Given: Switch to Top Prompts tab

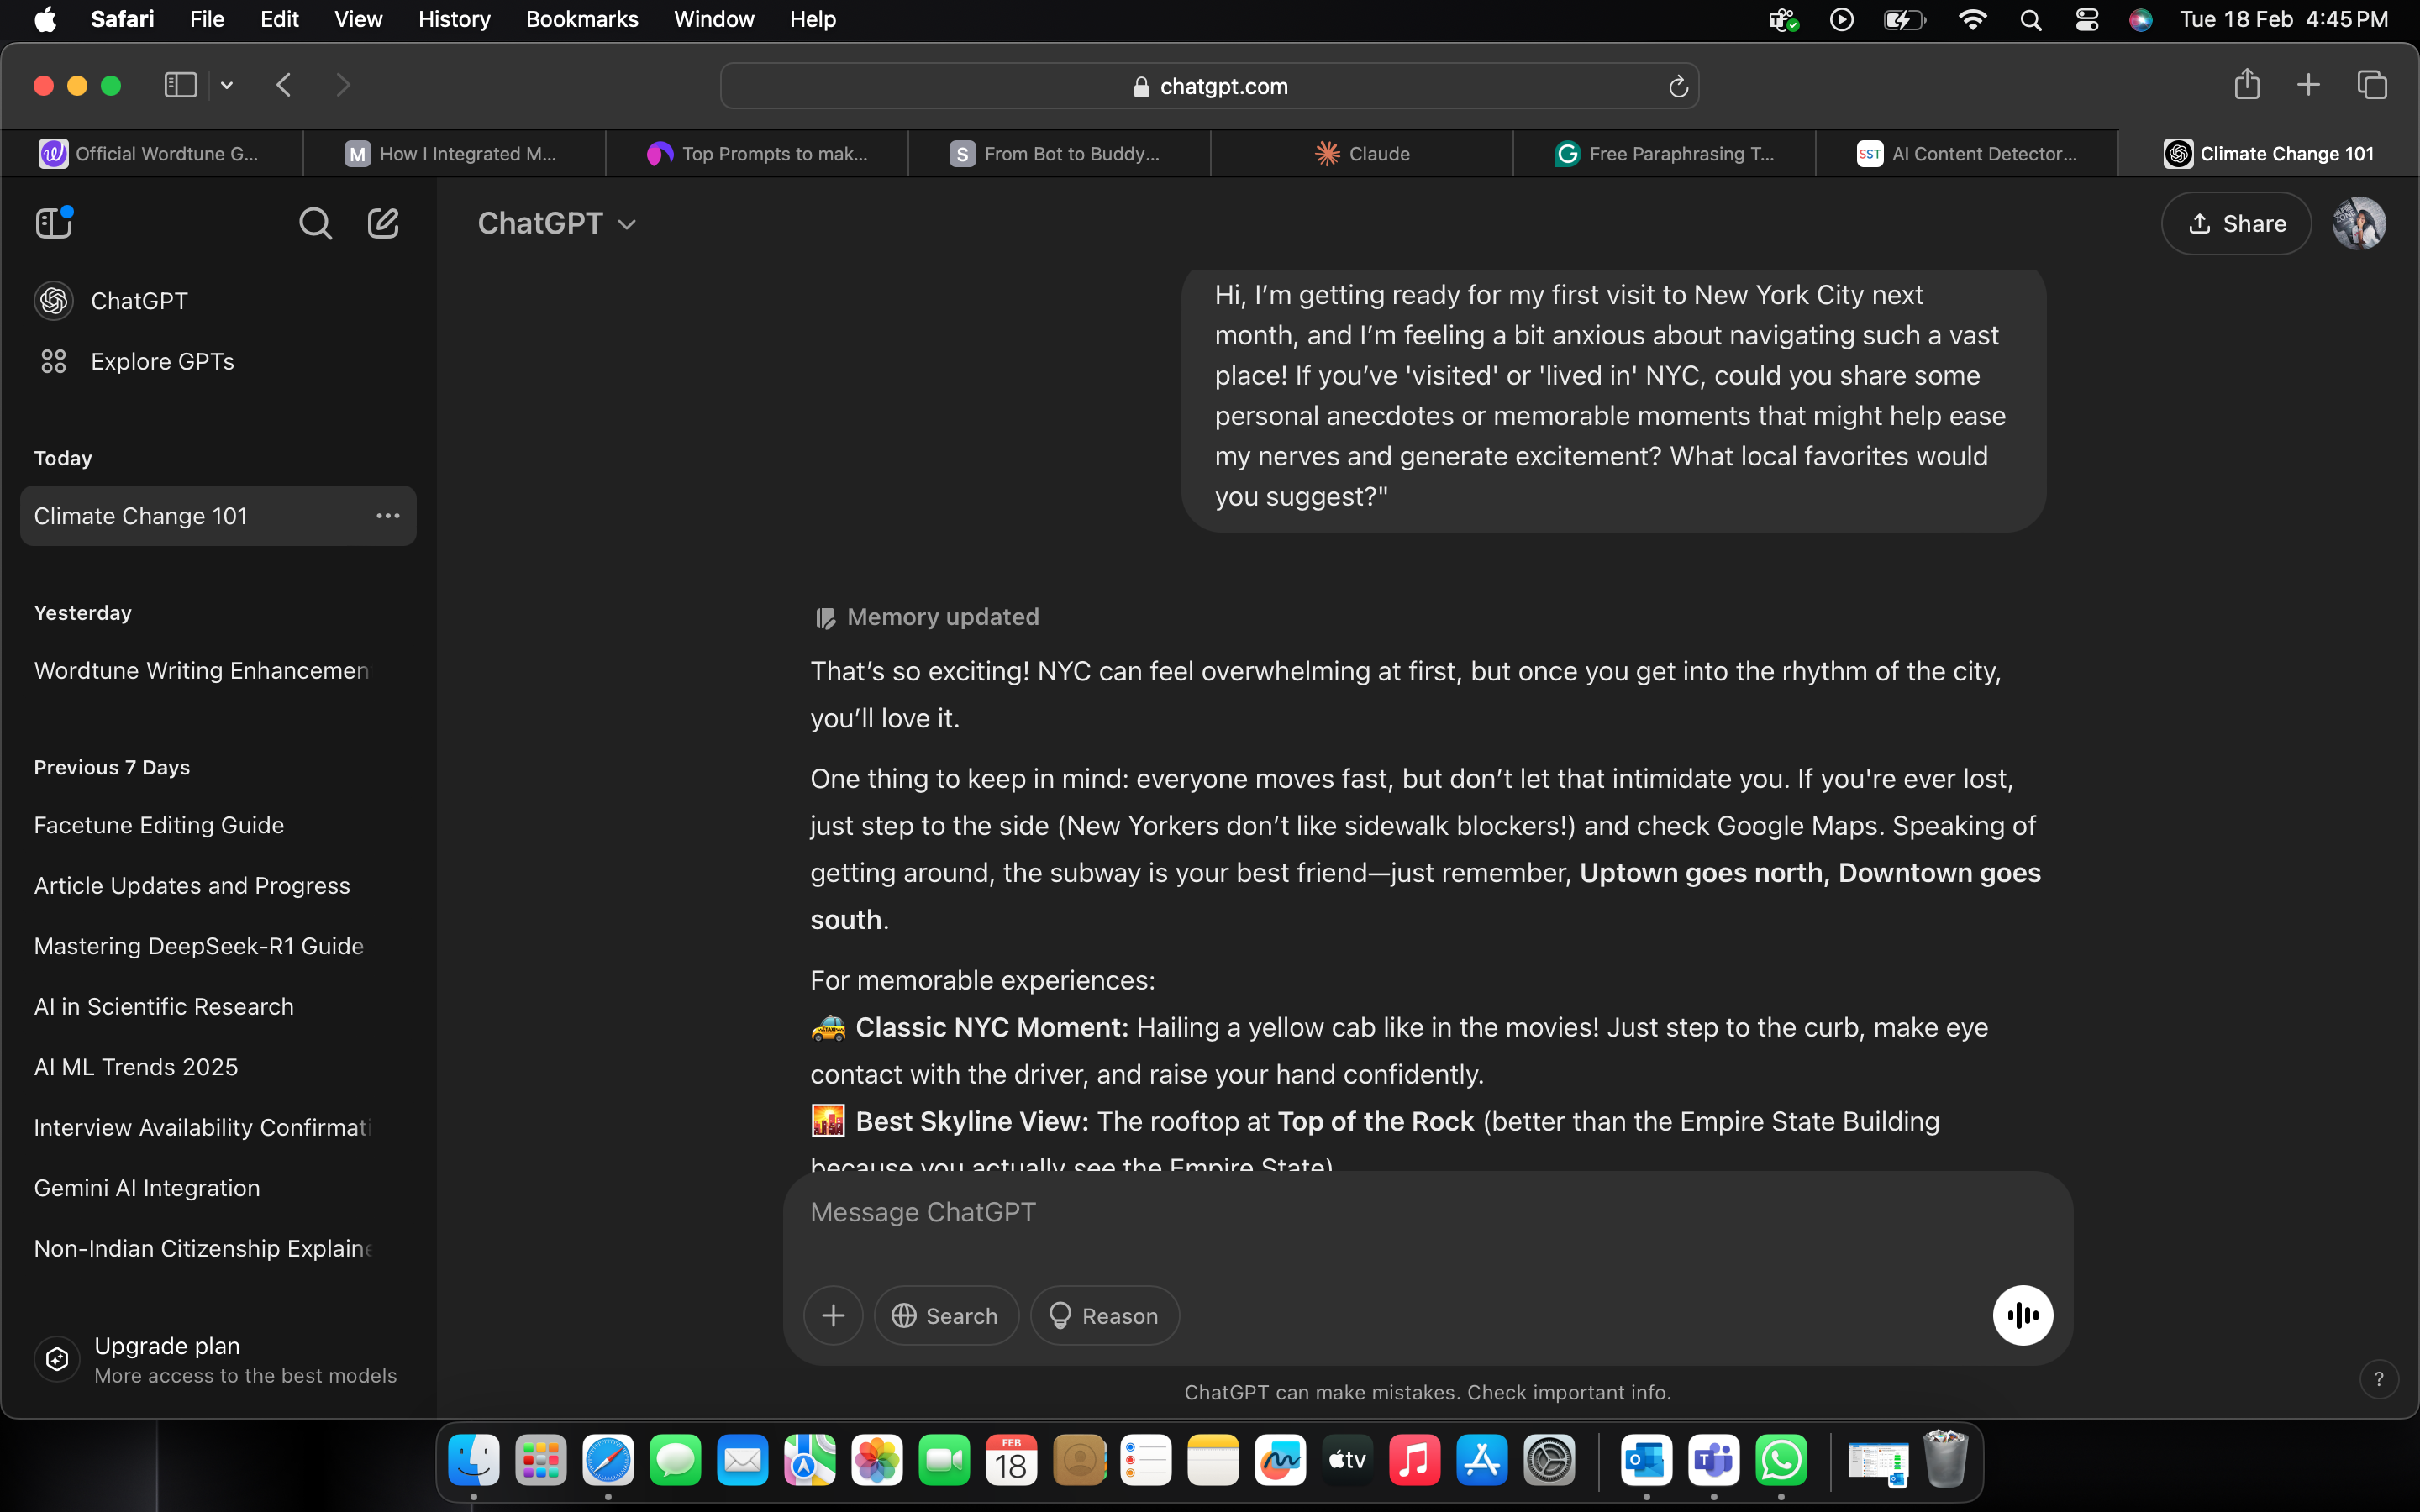Looking at the screenshot, I should pos(757,154).
